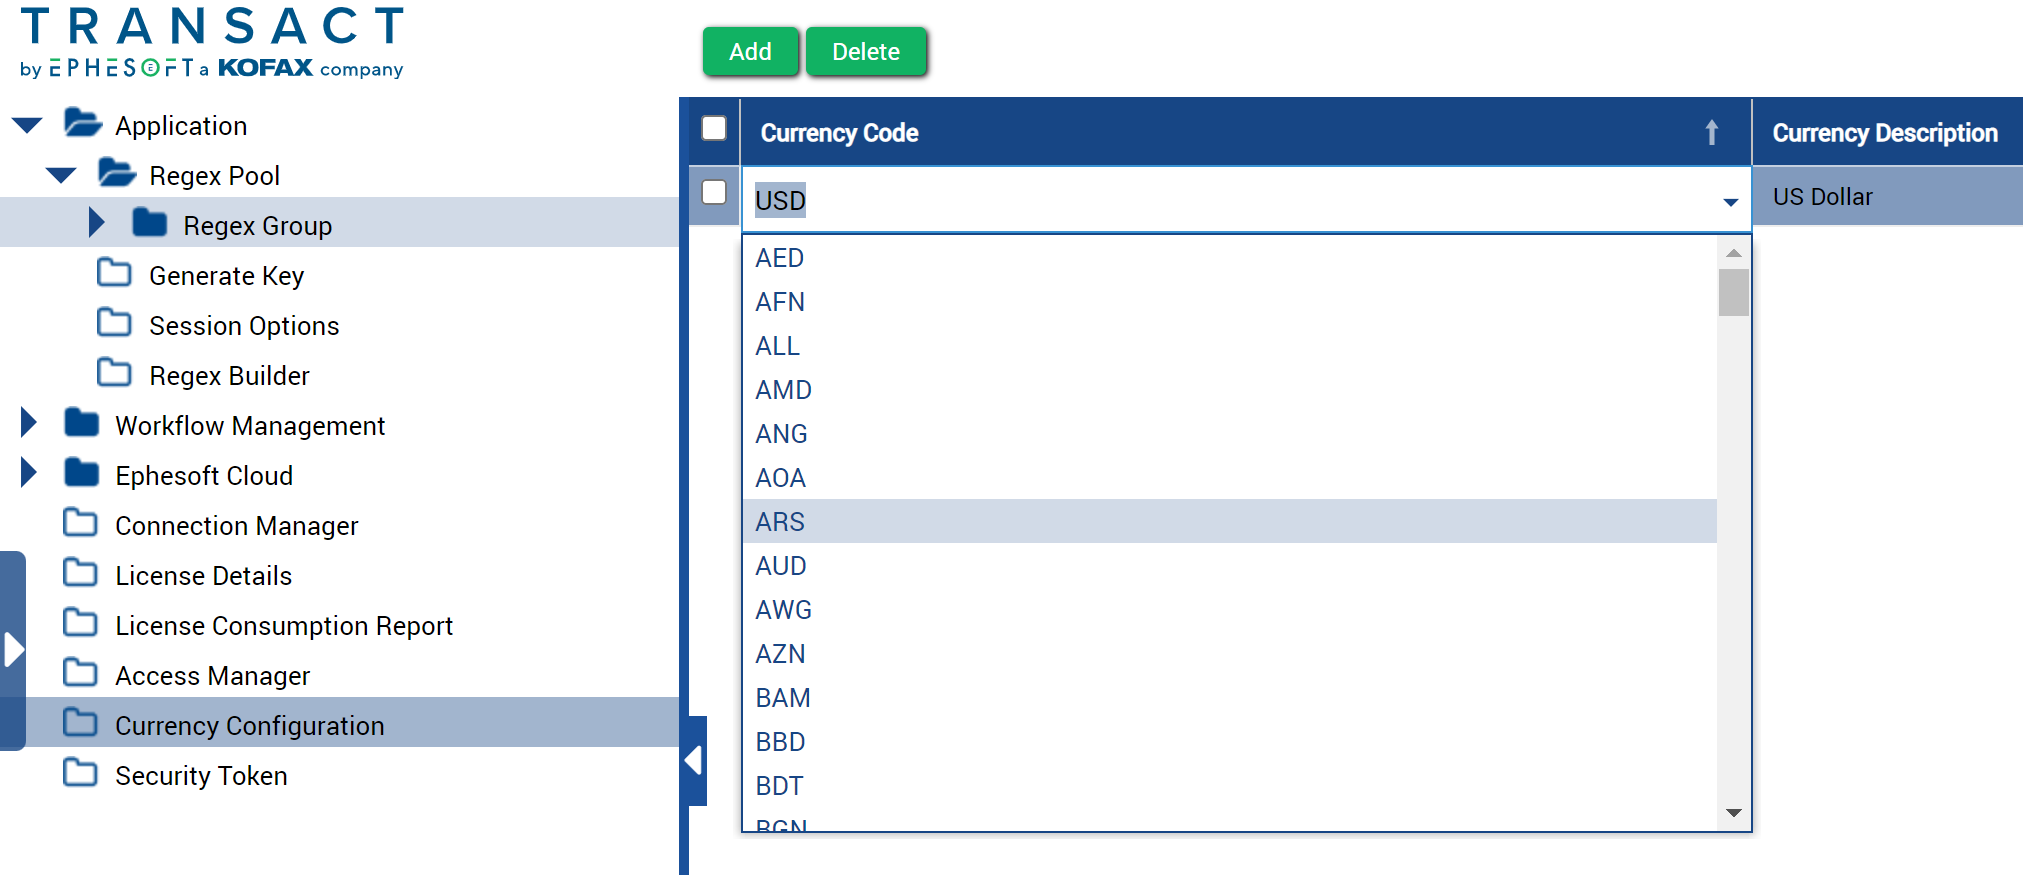Open Security Token from the sidebar
Image resolution: width=2023 pixels, height=875 pixels.
pos(200,774)
